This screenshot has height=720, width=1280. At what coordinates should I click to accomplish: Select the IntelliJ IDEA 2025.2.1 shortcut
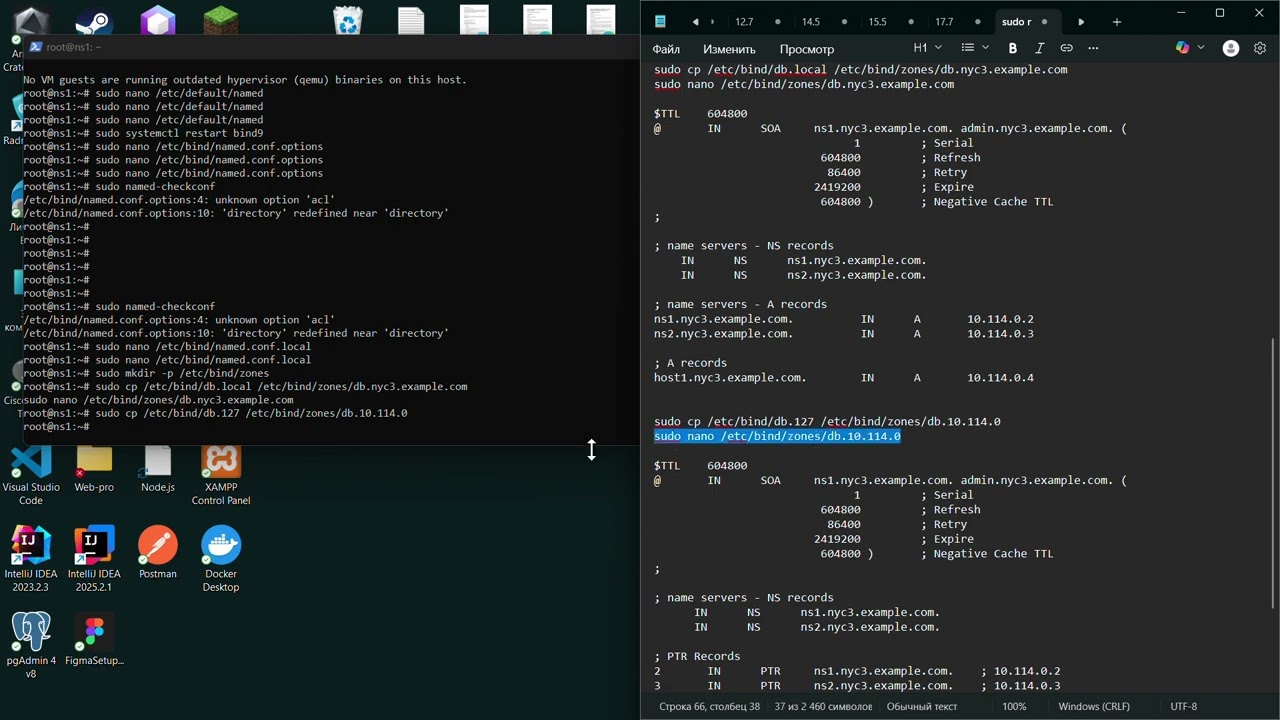(94, 560)
